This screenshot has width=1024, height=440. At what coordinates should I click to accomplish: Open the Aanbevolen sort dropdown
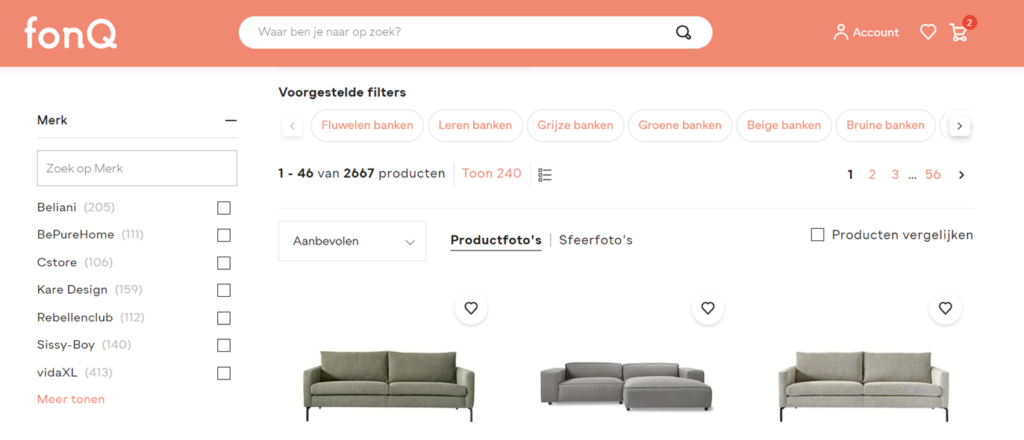point(352,241)
